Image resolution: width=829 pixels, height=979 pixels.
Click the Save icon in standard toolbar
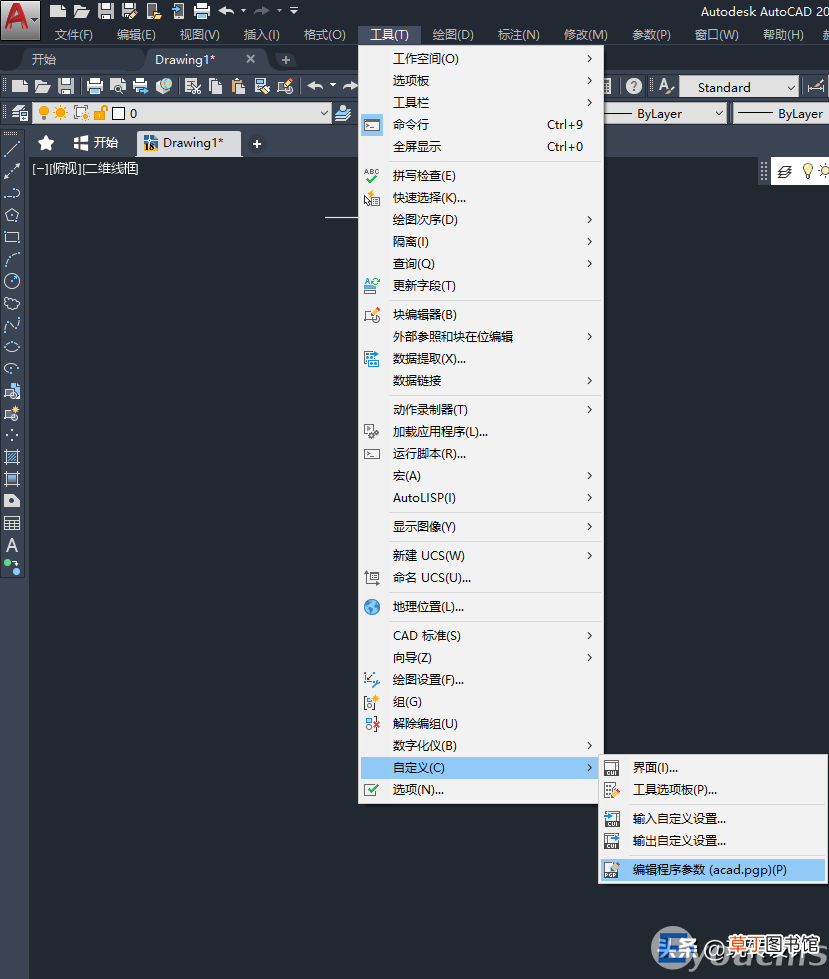(x=66, y=86)
